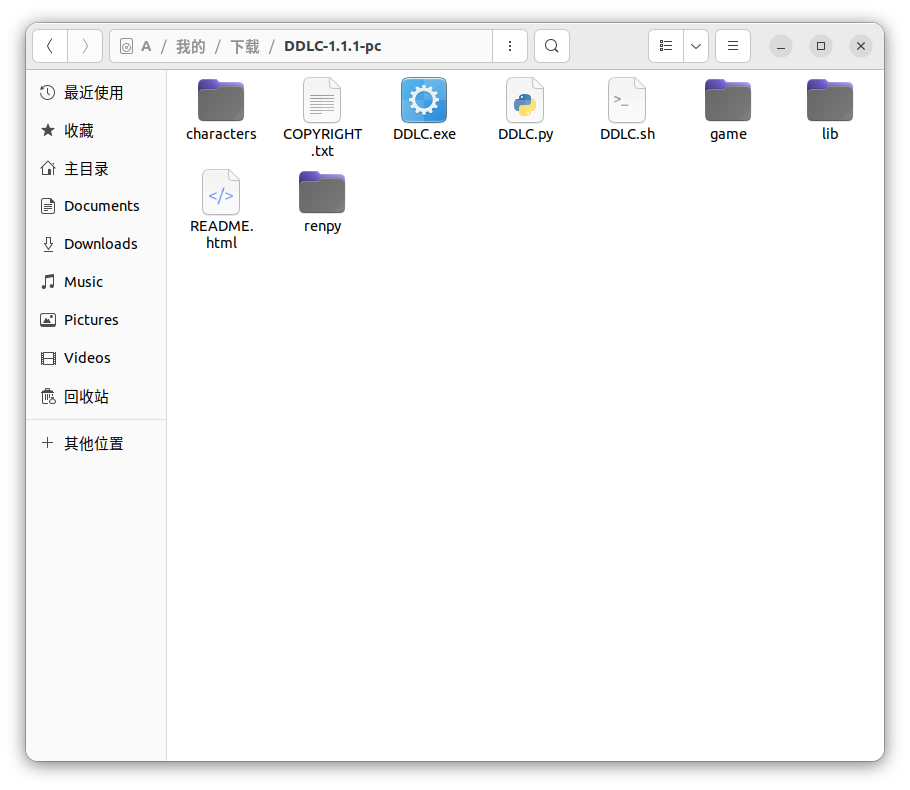Open 最近使用 in sidebar

pos(96,93)
